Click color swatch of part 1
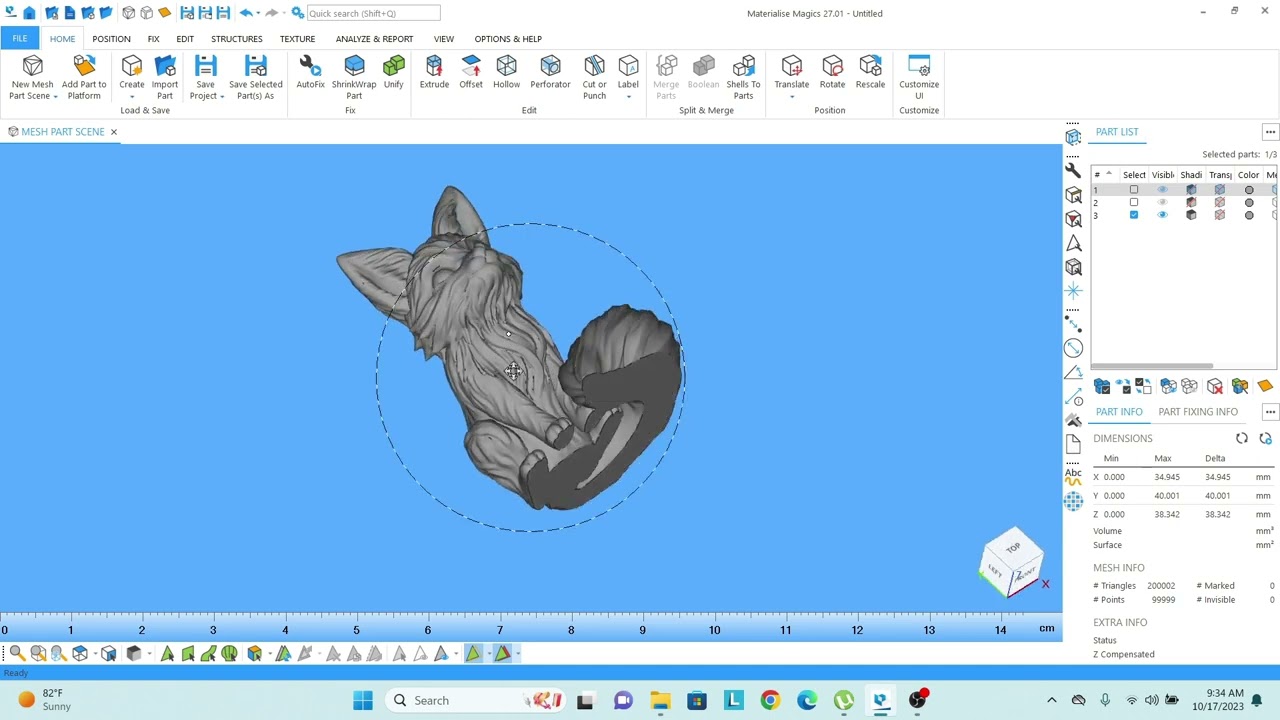The height and width of the screenshot is (720, 1280). pyautogui.click(x=1249, y=190)
